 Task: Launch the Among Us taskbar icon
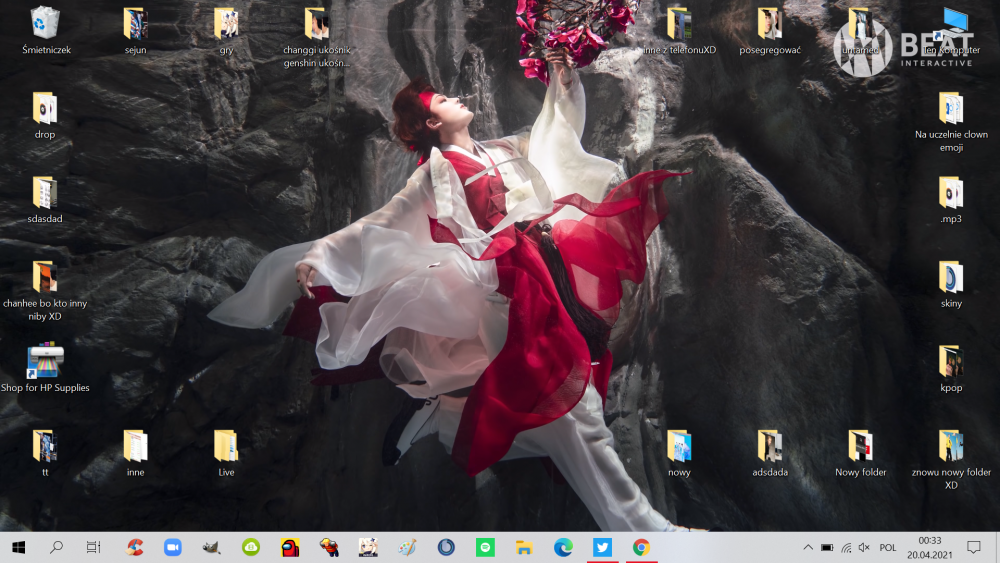(290, 547)
